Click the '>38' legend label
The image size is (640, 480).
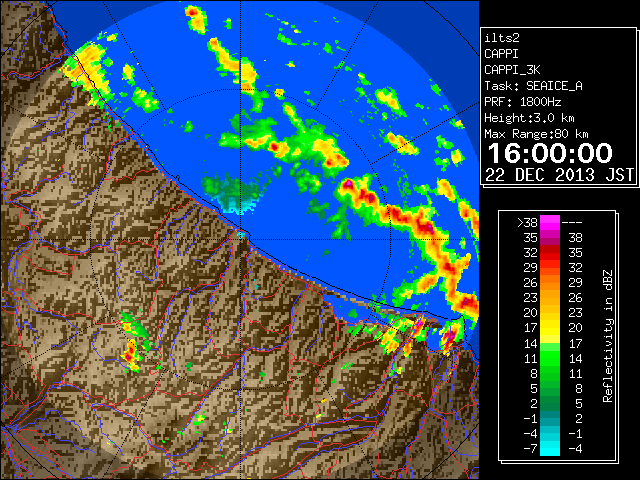click(x=527, y=223)
